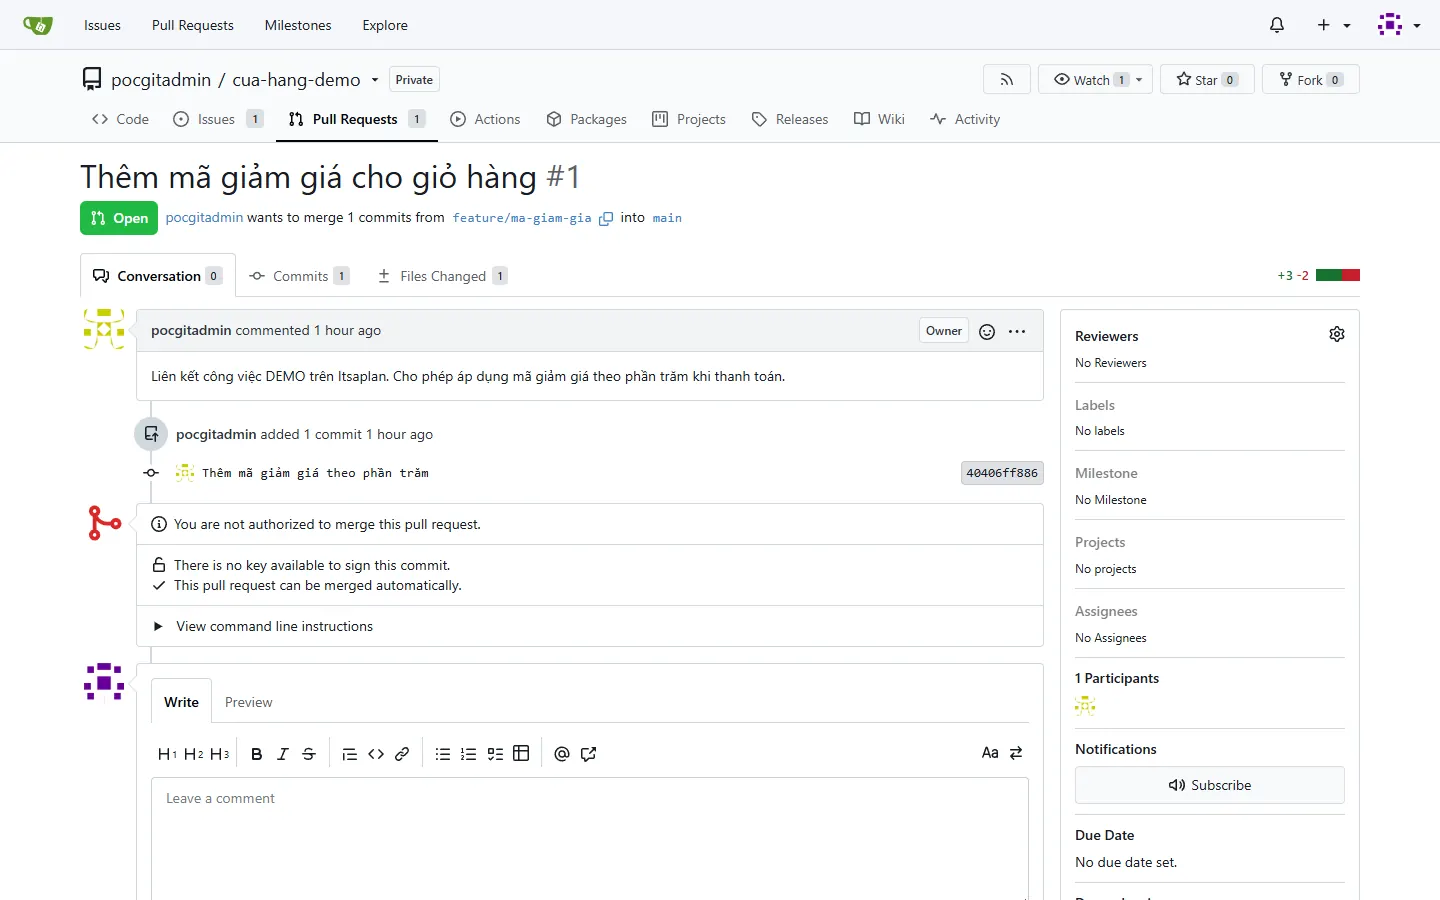Insert a table in comment
This screenshot has height=900, width=1440.
point(521,754)
